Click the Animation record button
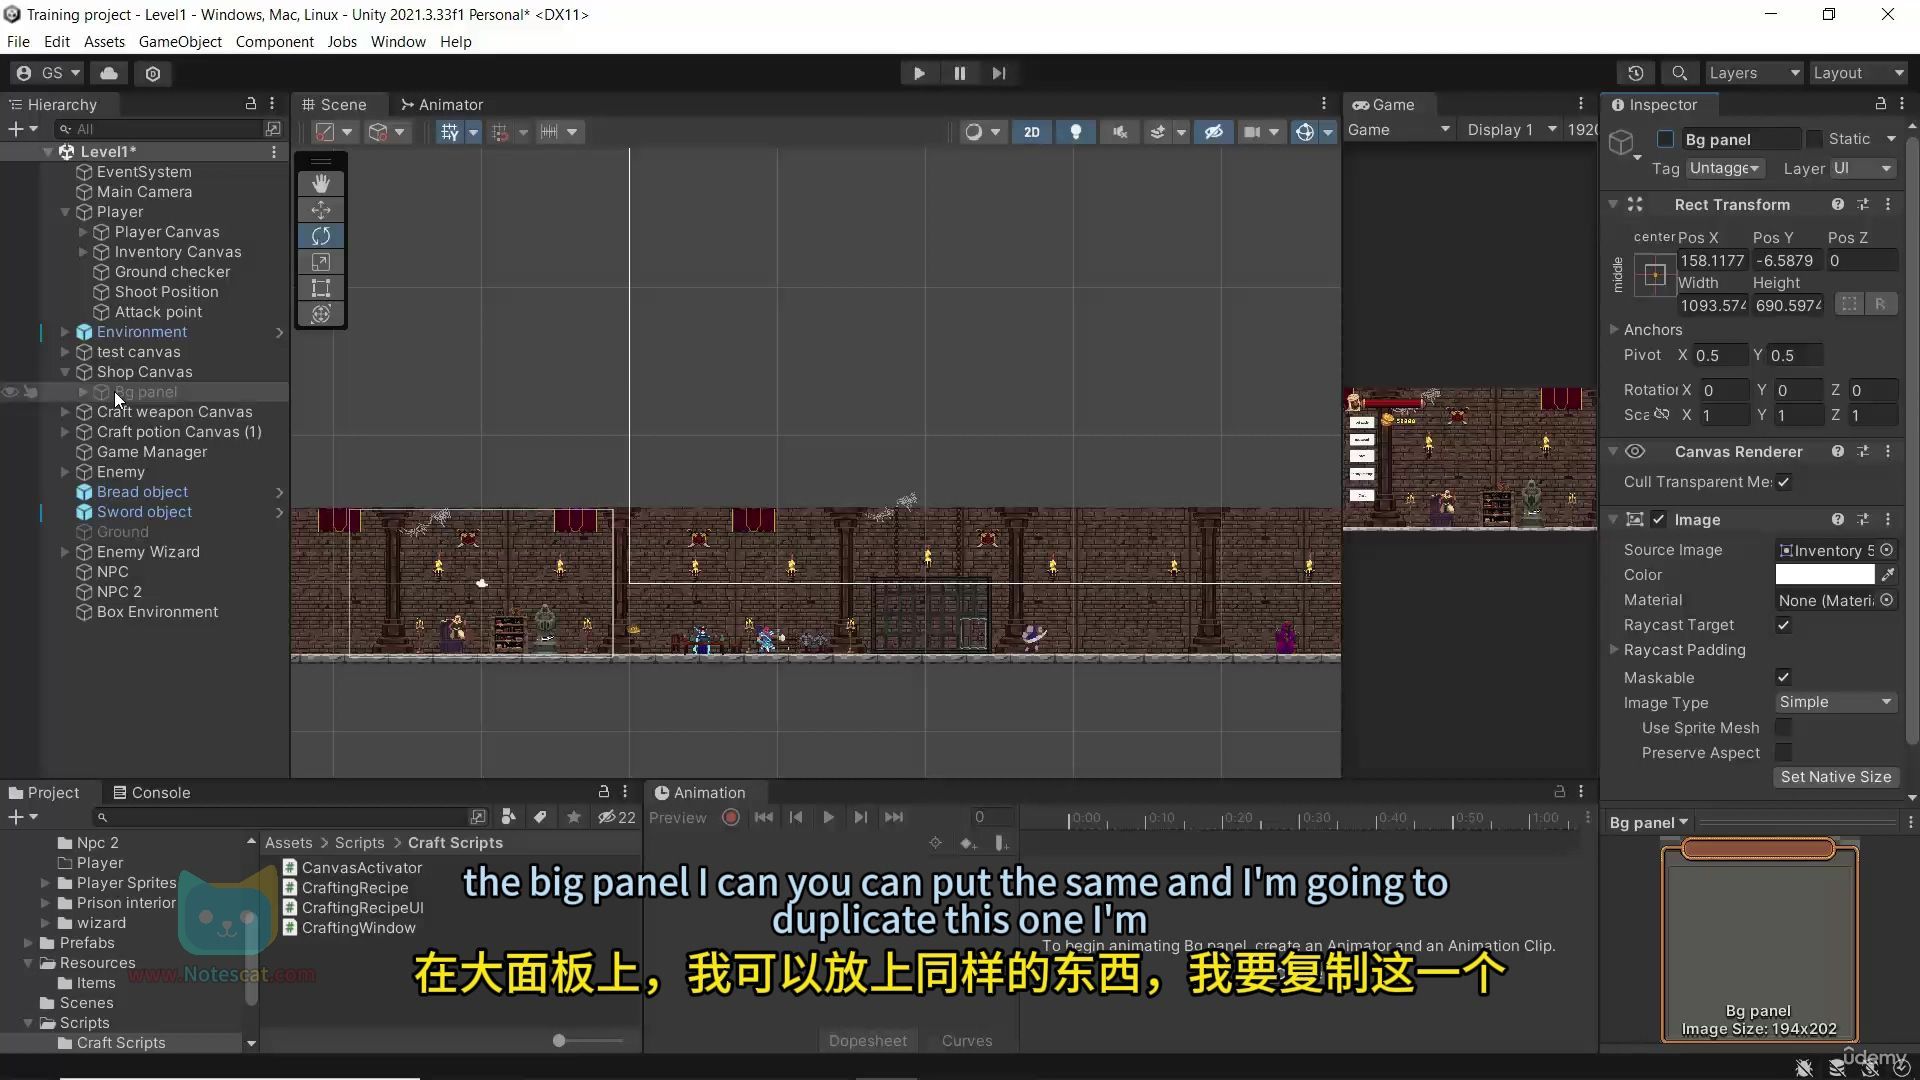1920x1080 pixels. point(731,817)
